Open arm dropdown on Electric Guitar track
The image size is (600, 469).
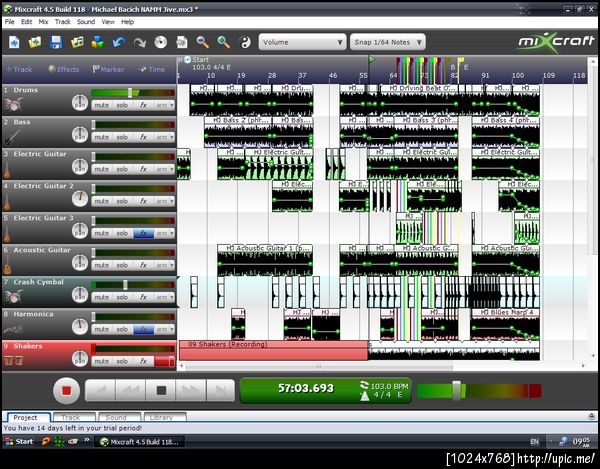(x=172, y=169)
